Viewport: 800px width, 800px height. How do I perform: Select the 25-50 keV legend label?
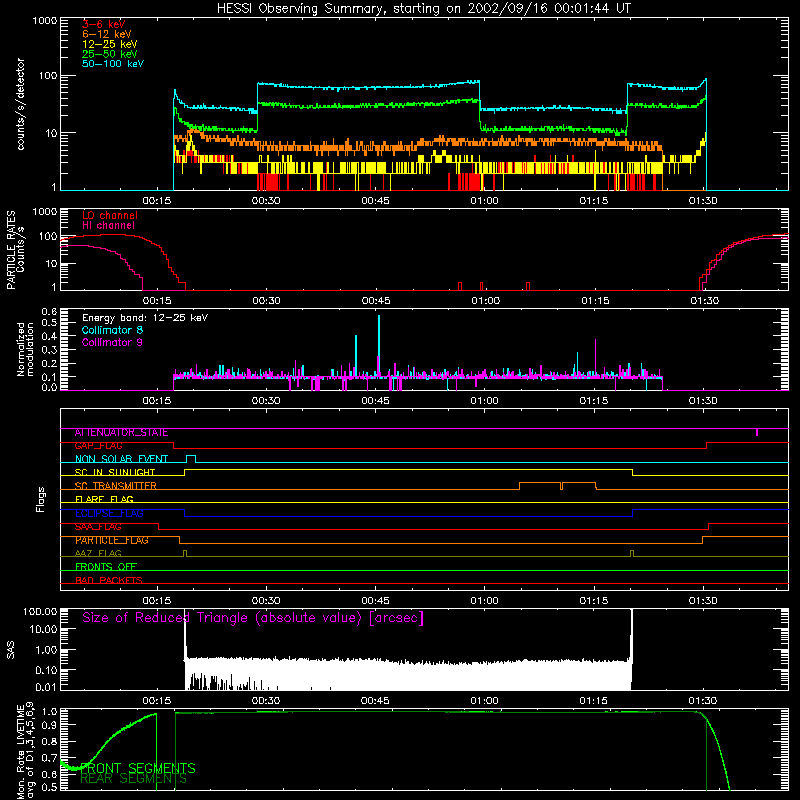point(109,54)
